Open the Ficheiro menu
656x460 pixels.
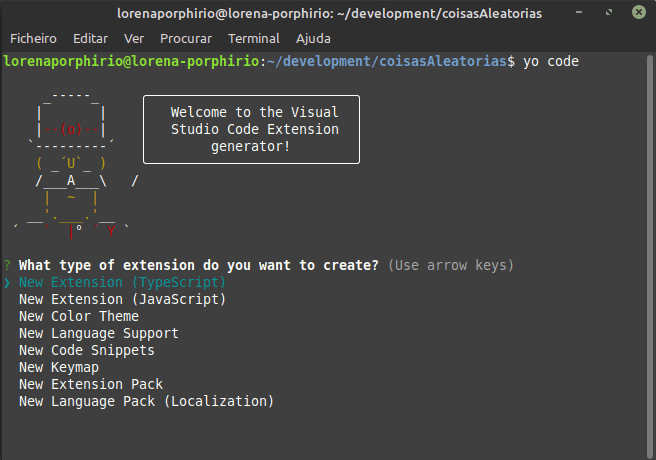click(33, 38)
